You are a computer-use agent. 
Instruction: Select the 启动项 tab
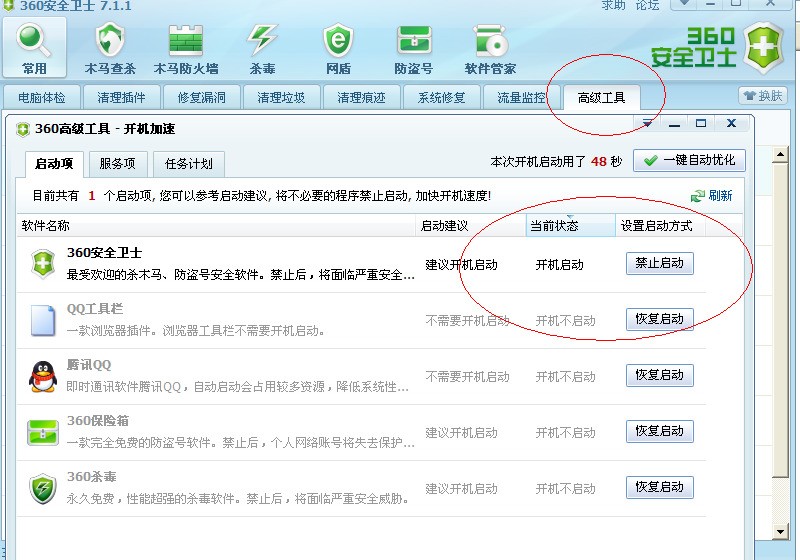tap(55, 164)
